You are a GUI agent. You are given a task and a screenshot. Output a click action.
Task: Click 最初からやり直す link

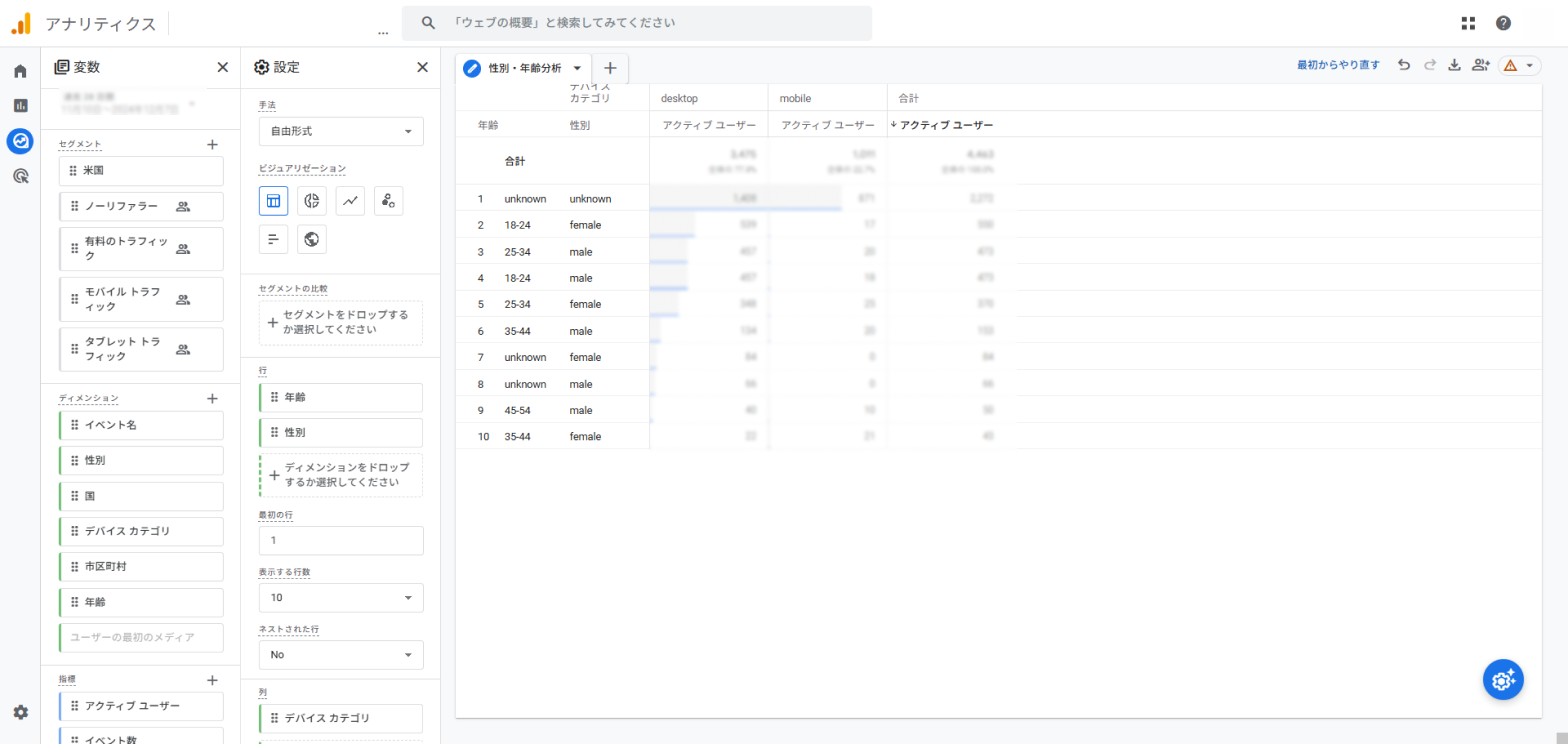(1338, 65)
